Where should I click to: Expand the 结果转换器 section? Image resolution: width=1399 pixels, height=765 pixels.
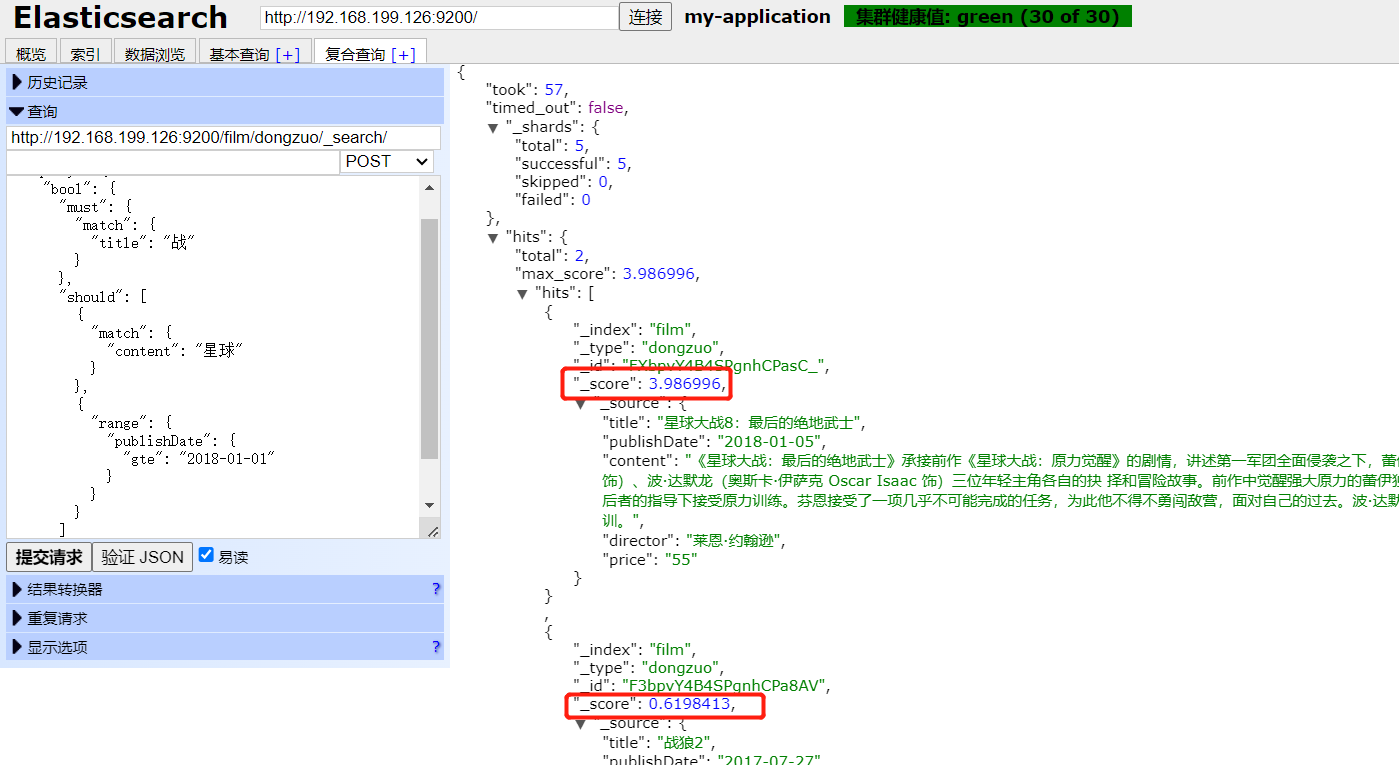(x=225, y=589)
